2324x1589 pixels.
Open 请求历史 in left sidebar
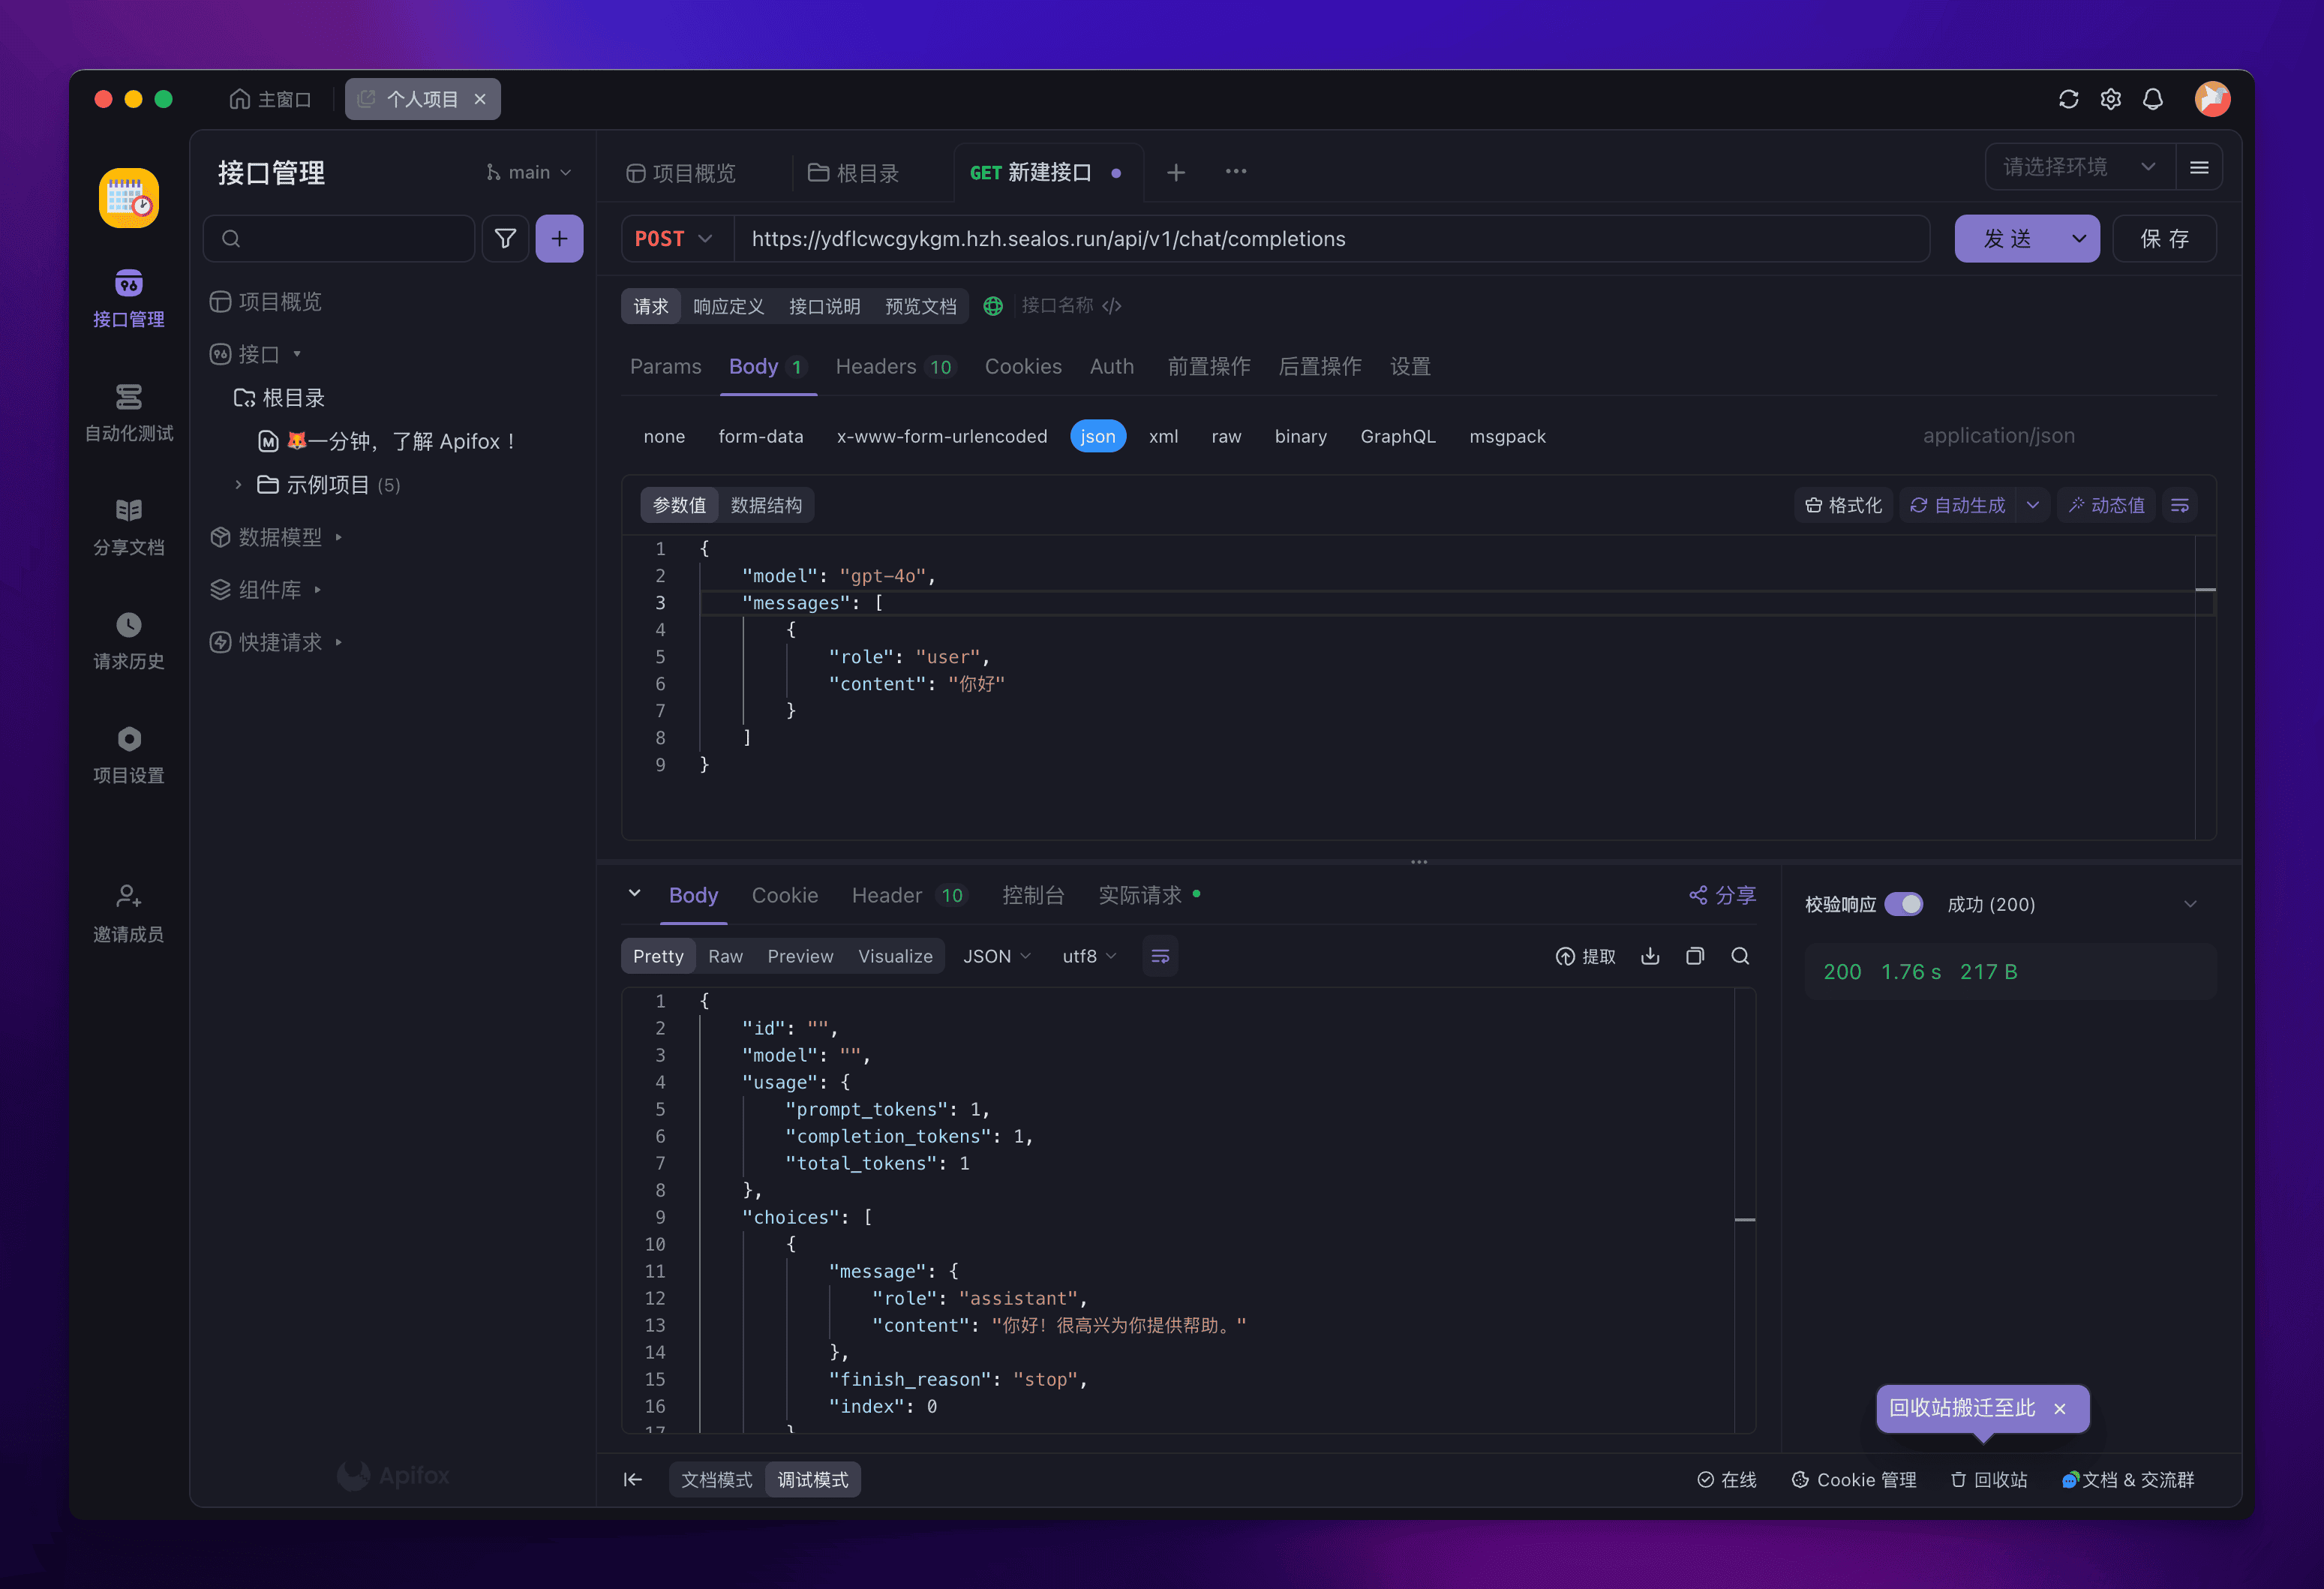click(x=128, y=640)
